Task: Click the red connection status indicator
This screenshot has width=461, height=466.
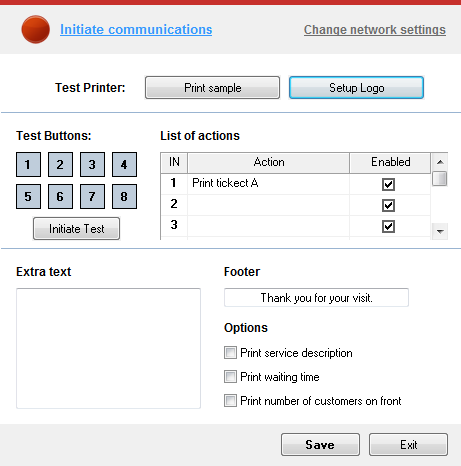Action: pos(36,29)
